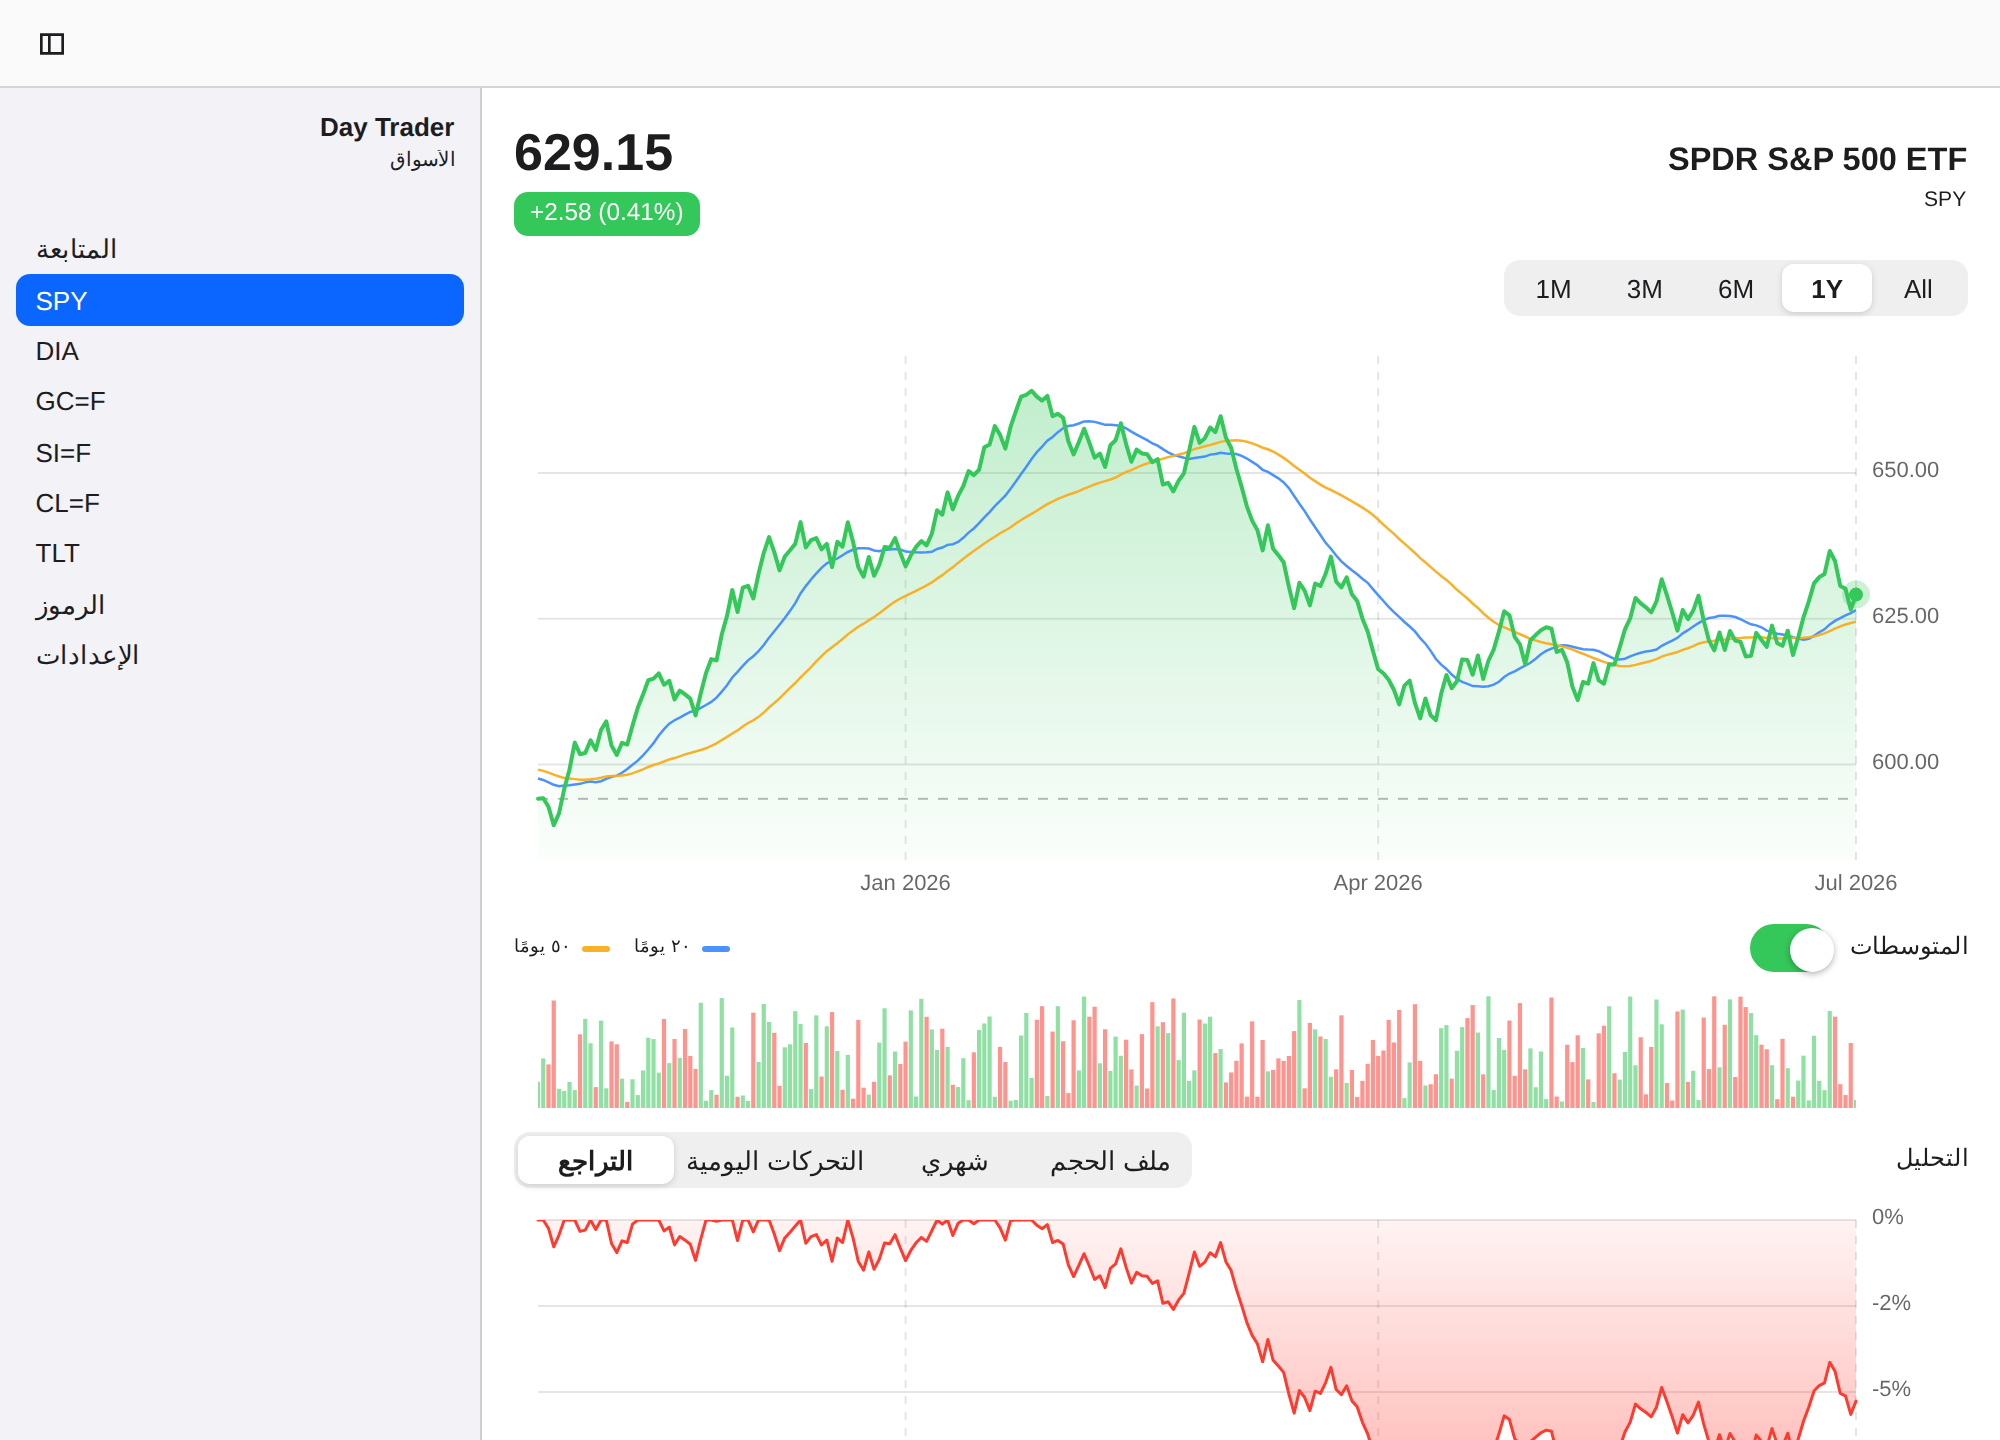
Task: Open the ملف الحجم volume profile tab
Action: click(x=1110, y=1160)
